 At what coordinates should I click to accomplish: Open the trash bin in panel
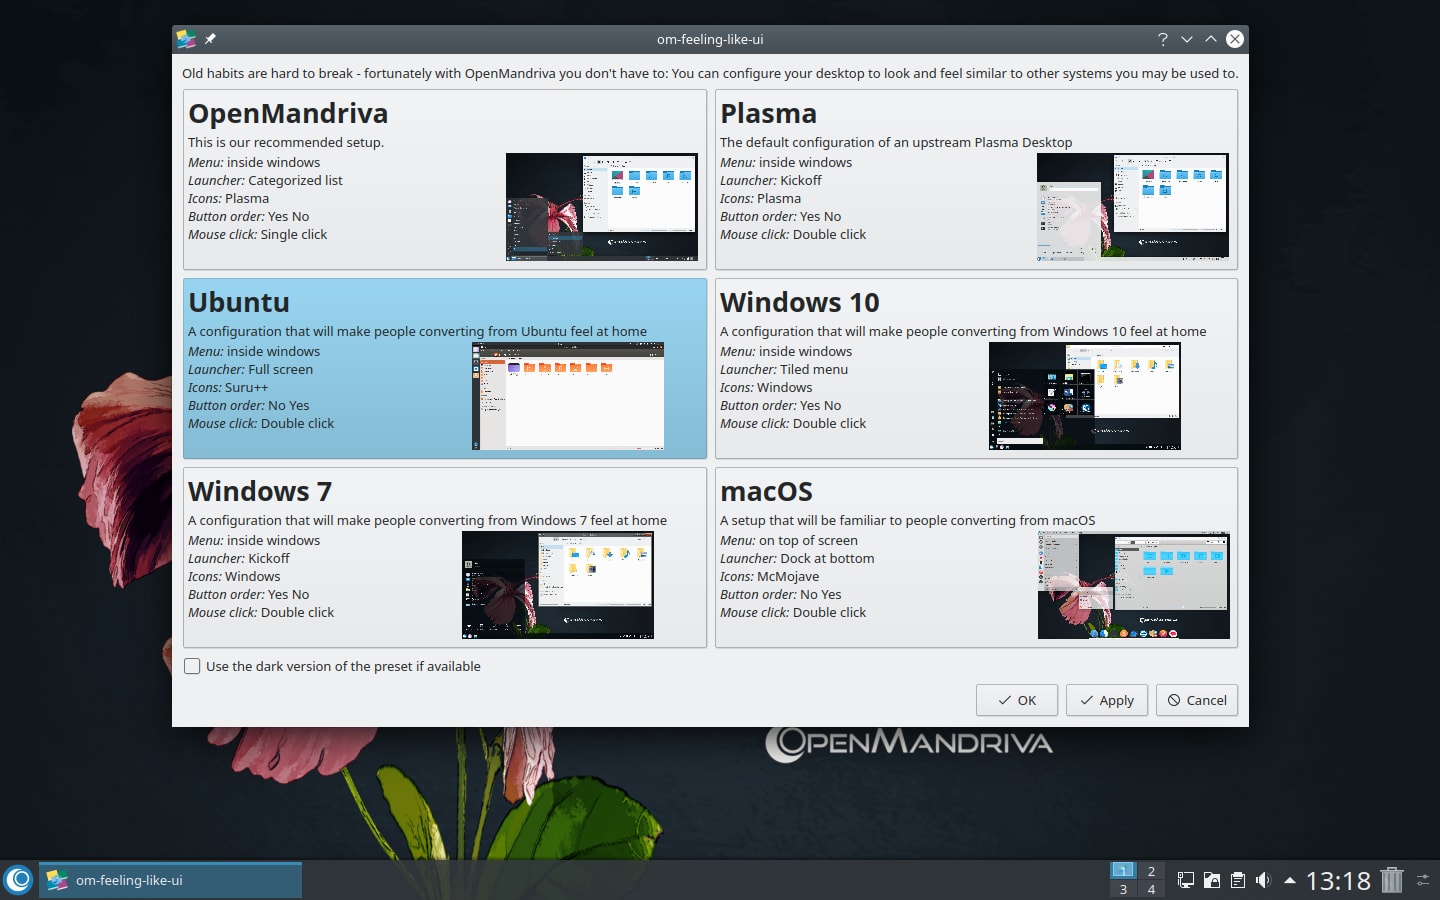click(1392, 880)
